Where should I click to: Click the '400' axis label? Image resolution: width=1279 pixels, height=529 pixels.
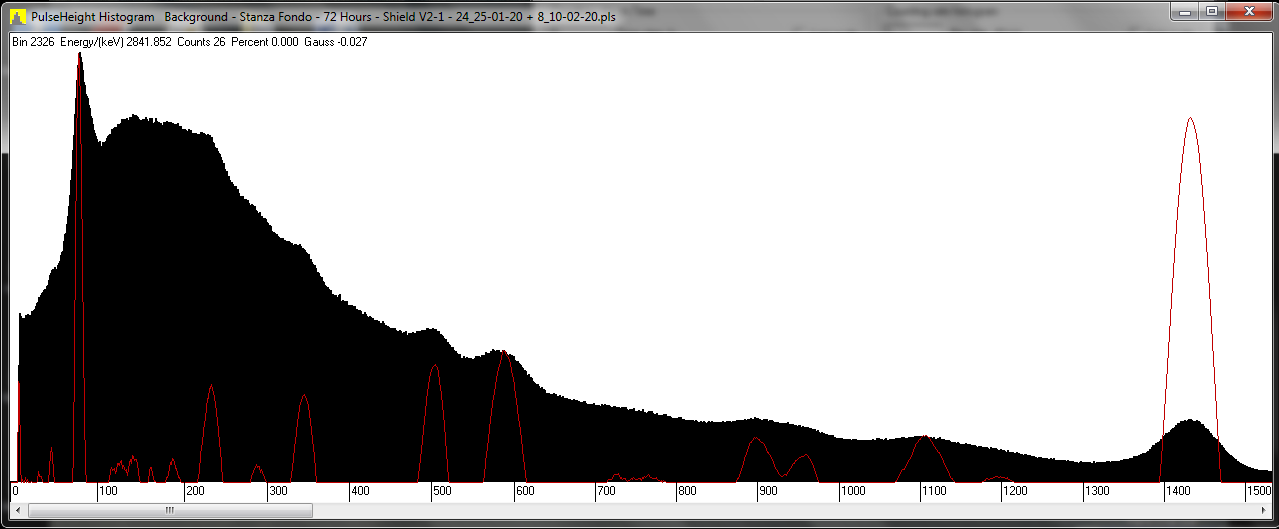[x=360, y=491]
